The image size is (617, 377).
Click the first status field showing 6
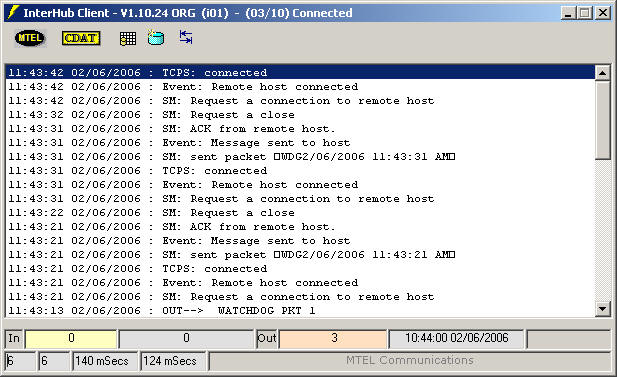point(20,361)
